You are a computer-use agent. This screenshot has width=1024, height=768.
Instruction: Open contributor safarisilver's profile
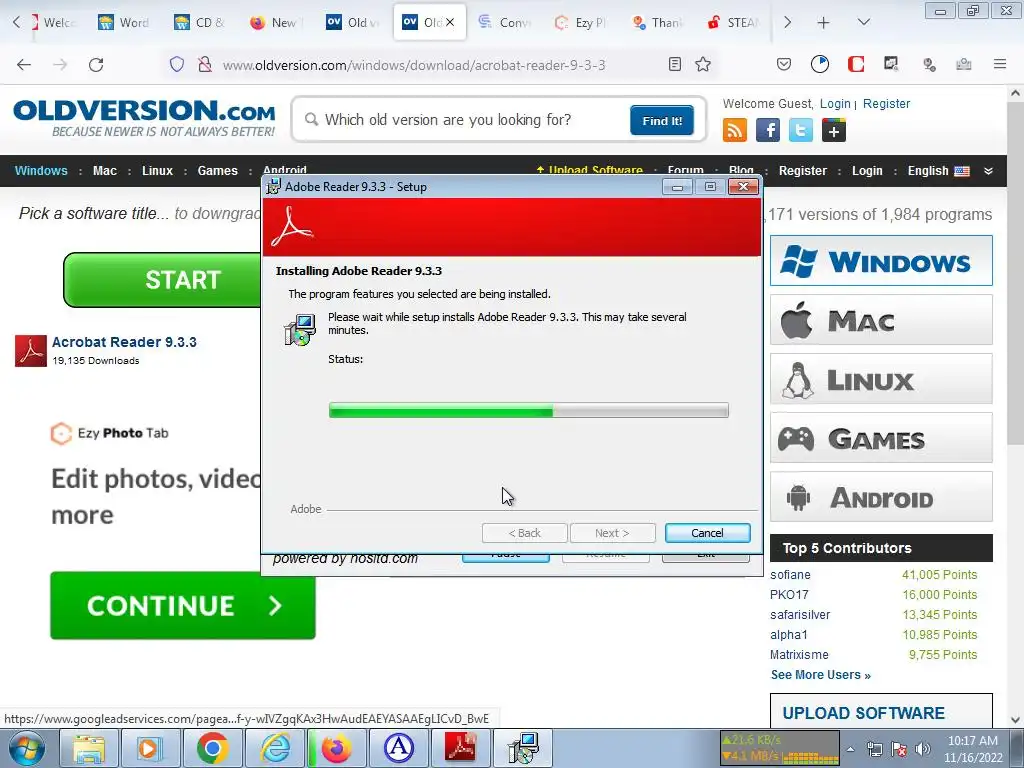tap(800, 615)
